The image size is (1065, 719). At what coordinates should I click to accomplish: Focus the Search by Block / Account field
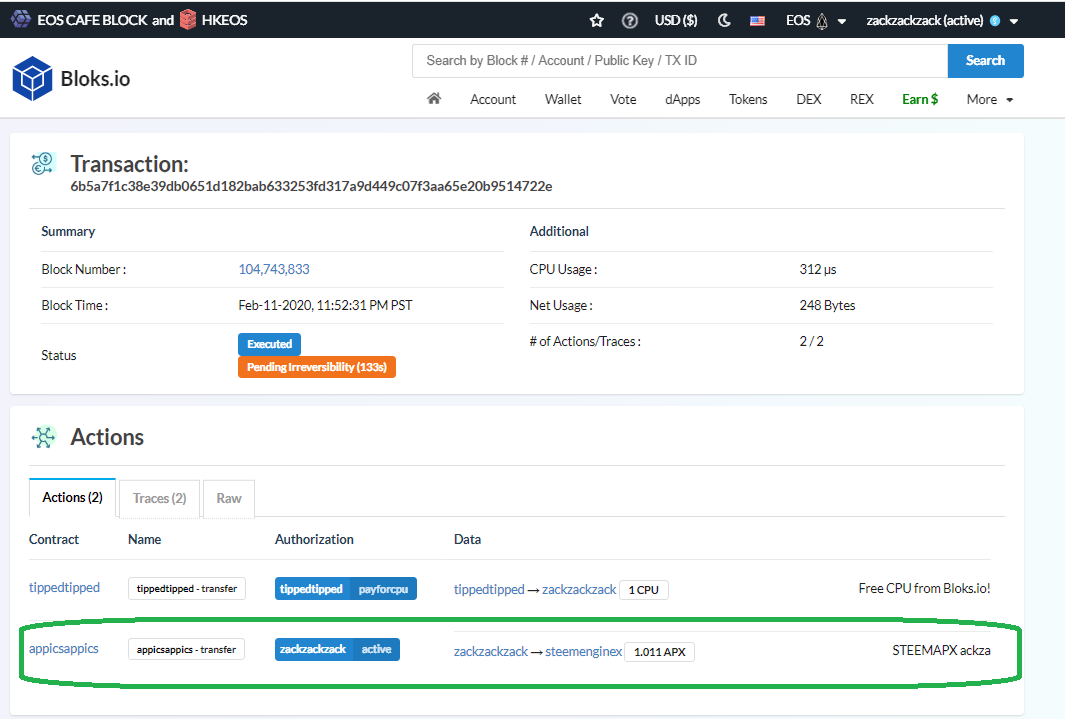(x=680, y=61)
